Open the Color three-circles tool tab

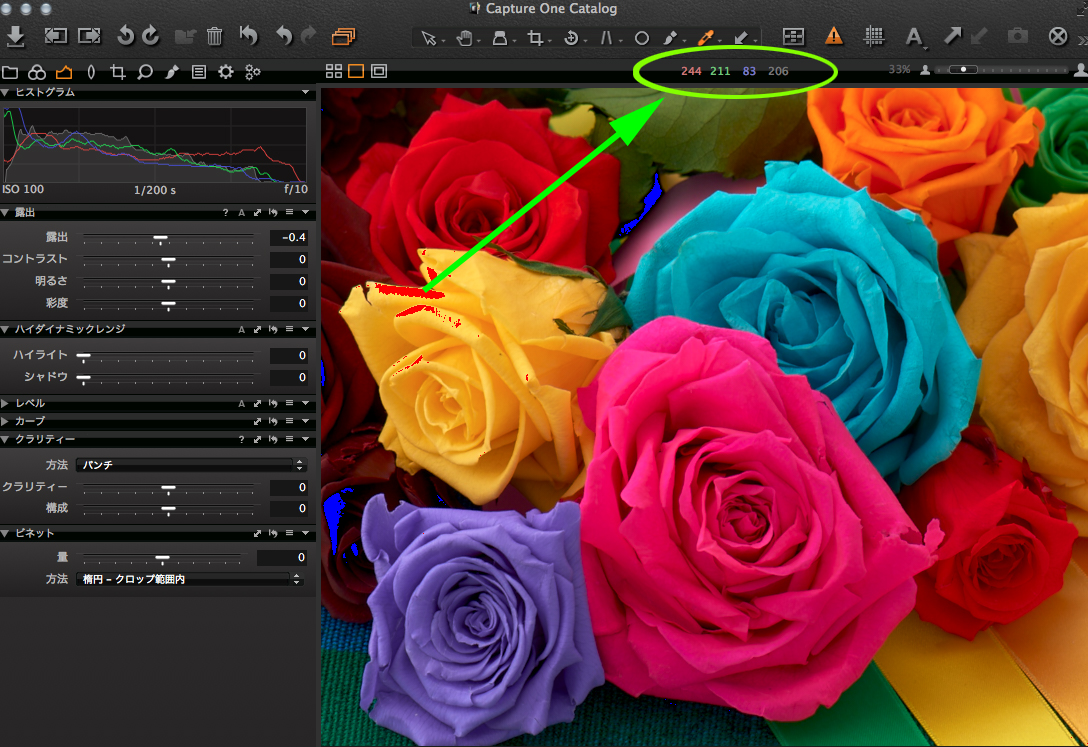[x=37, y=72]
